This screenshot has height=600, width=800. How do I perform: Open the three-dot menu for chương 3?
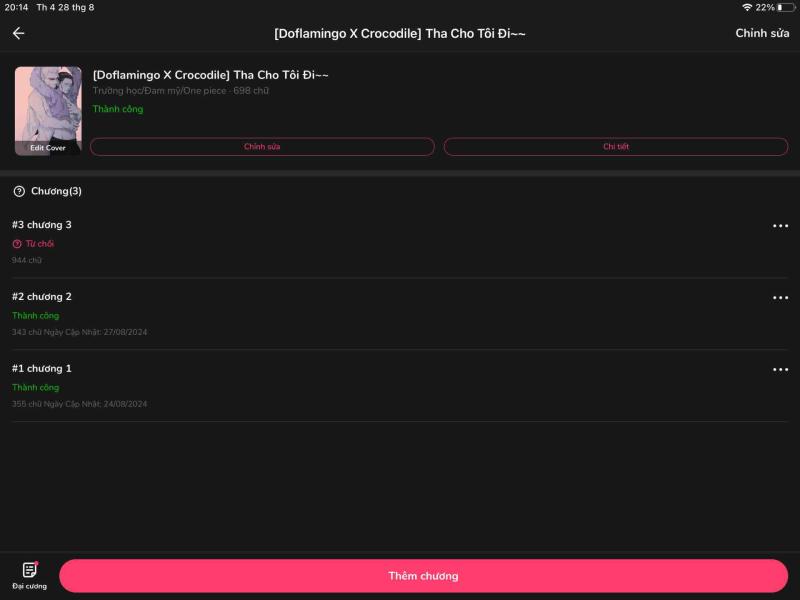(780, 226)
